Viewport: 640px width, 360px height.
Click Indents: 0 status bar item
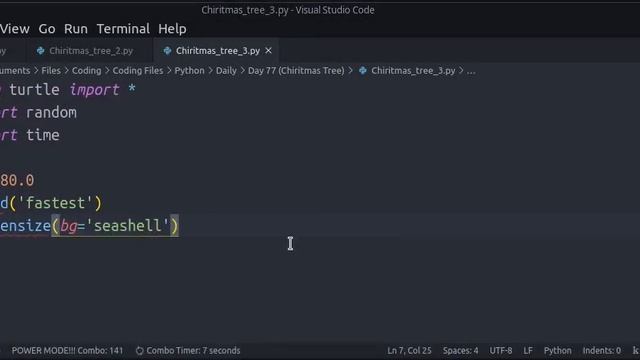[x=602, y=351]
